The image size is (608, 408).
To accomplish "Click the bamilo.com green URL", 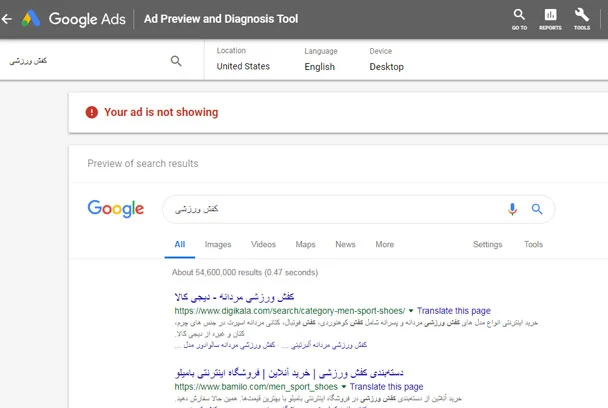I will 256,387.
